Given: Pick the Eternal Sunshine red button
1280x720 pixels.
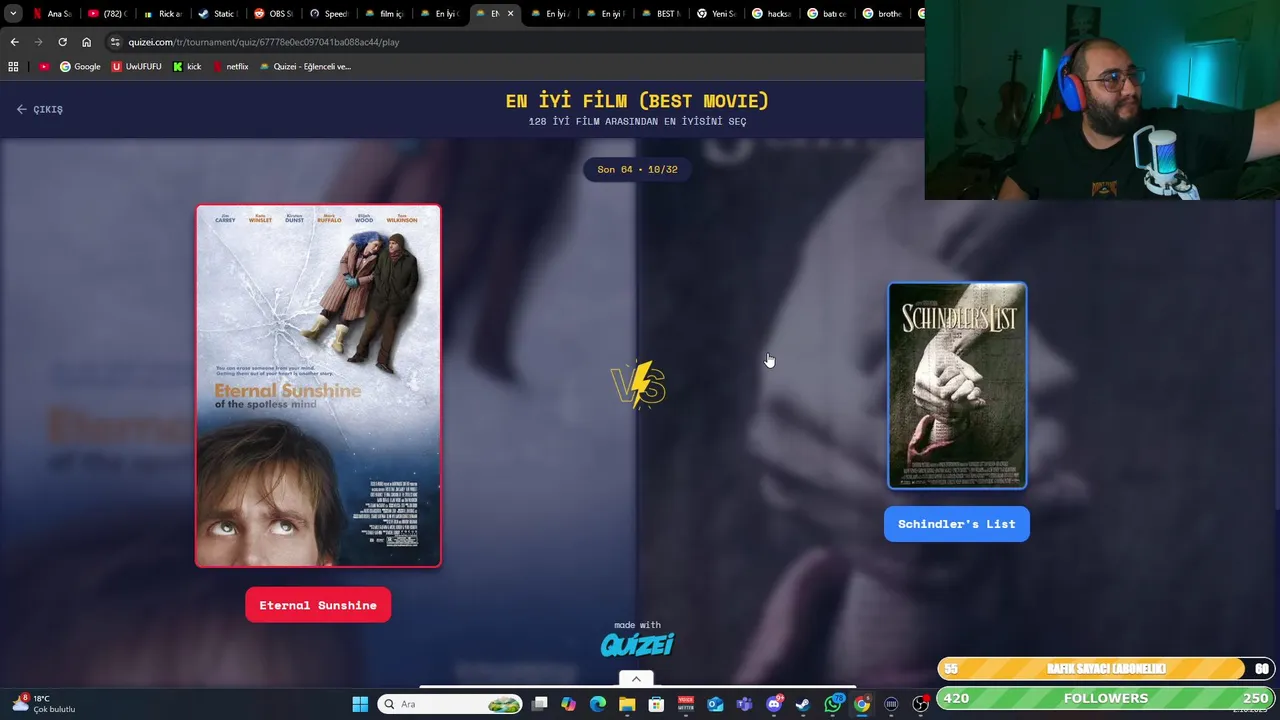Looking at the screenshot, I should pyautogui.click(x=318, y=605).
